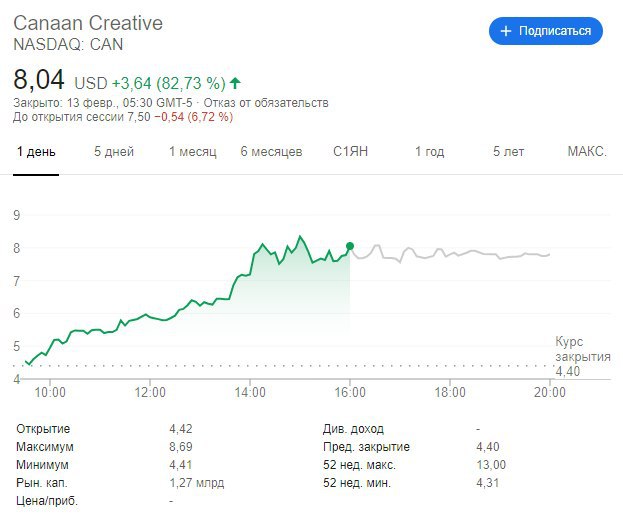Click the 8,04 current price value

(38, 80)
